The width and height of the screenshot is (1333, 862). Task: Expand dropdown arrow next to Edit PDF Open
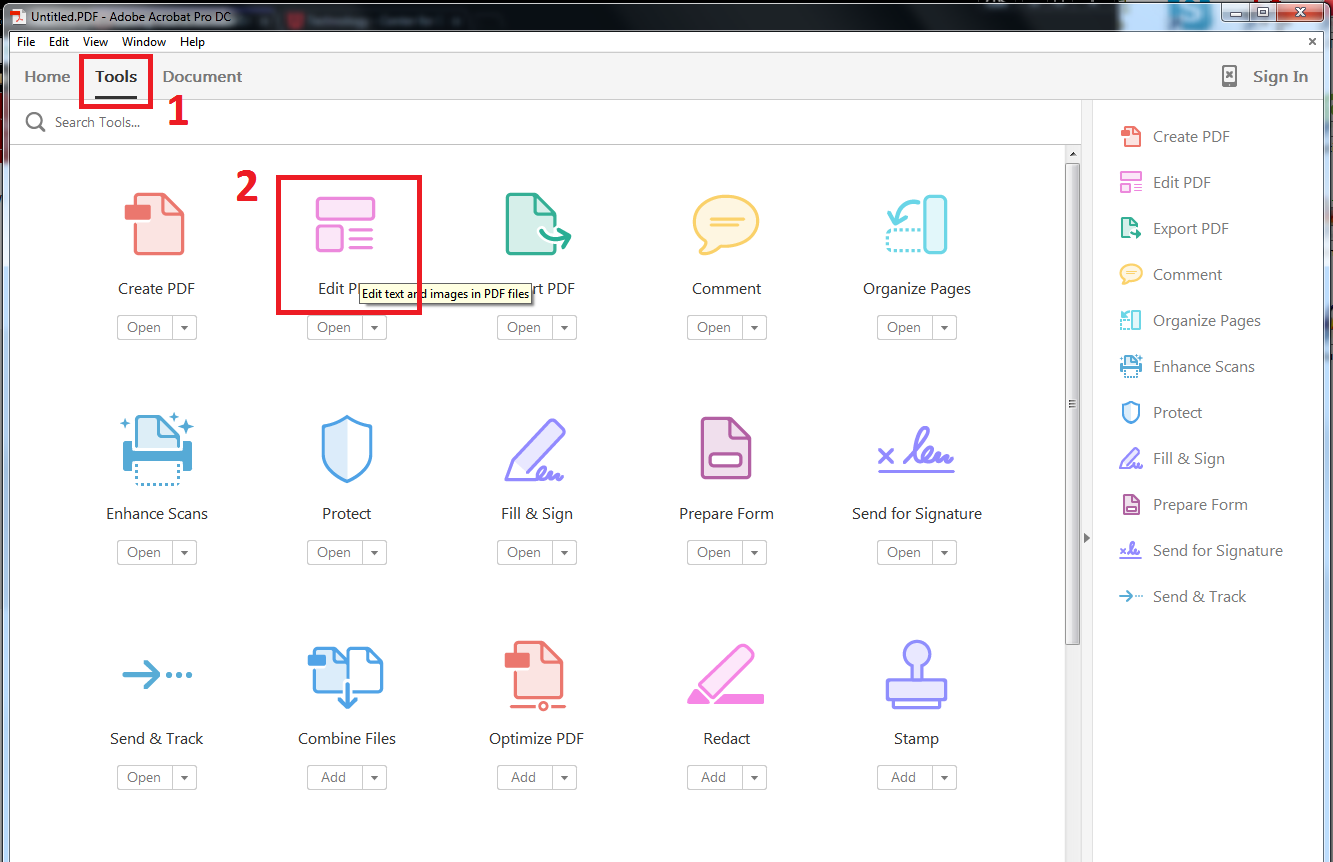374,328
